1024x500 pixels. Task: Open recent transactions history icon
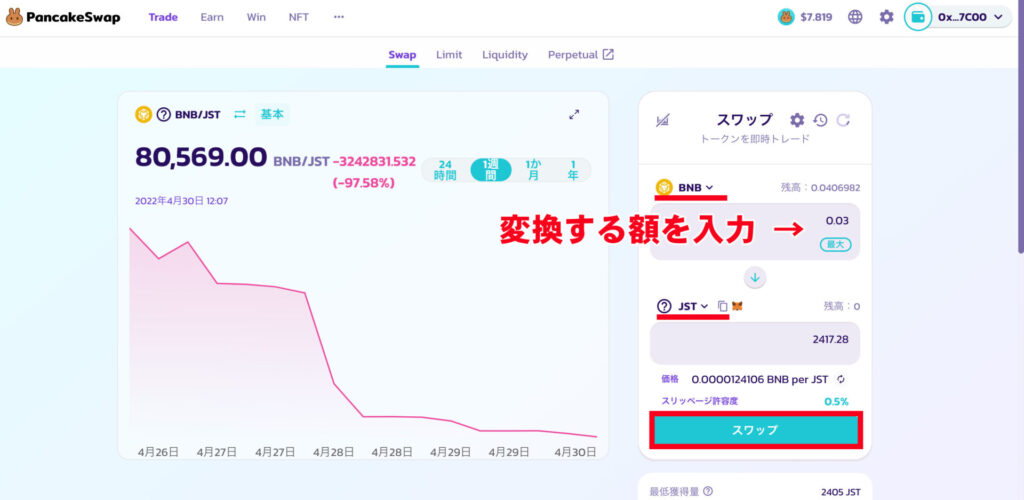coord(820,120)
